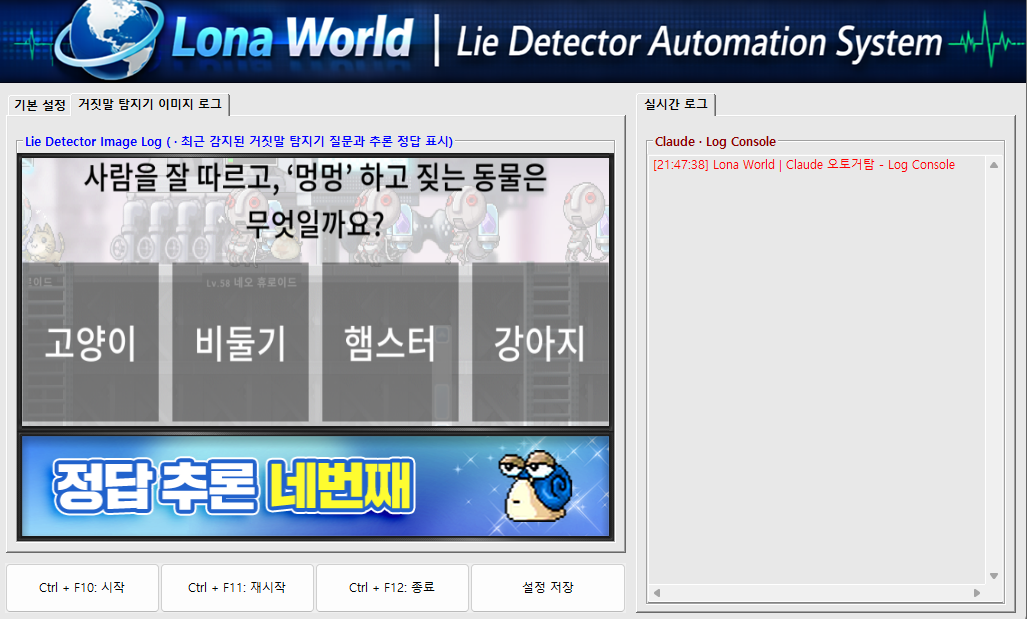Click the Lie Detector Automation System title
Image resolution: width=1027 pixels, height=619 pixels.
pos(699,42)
